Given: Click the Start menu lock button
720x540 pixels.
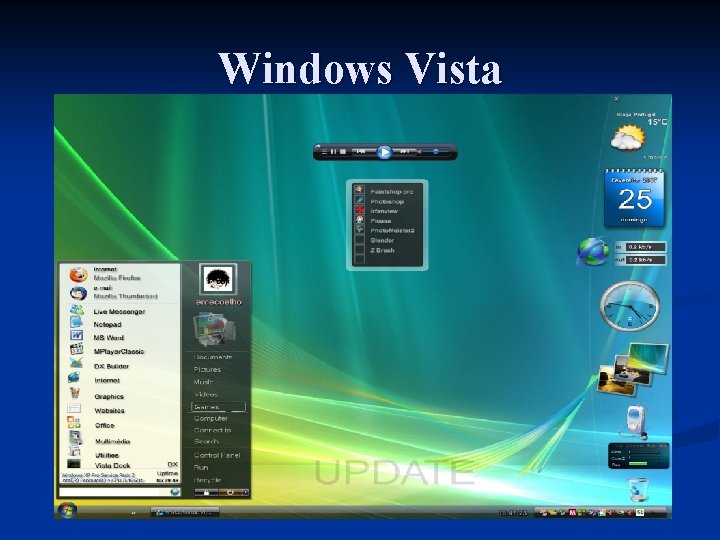Looking at the screenshot, I should pyautogui.click(x=206, y=492).
